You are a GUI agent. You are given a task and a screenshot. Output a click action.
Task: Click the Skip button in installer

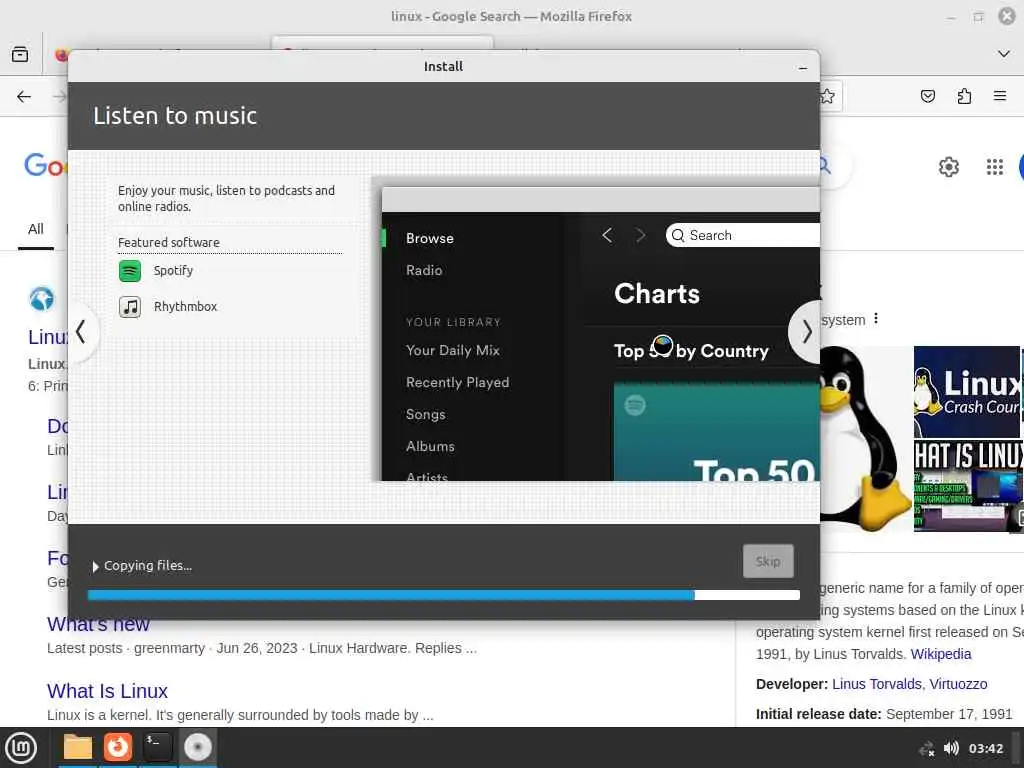click(768, 561)
